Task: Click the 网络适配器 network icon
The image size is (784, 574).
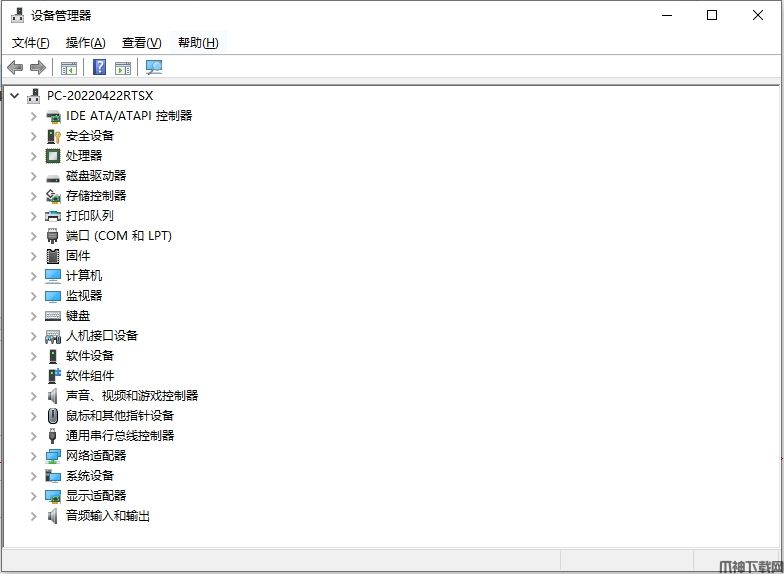Action: point(53,456)
